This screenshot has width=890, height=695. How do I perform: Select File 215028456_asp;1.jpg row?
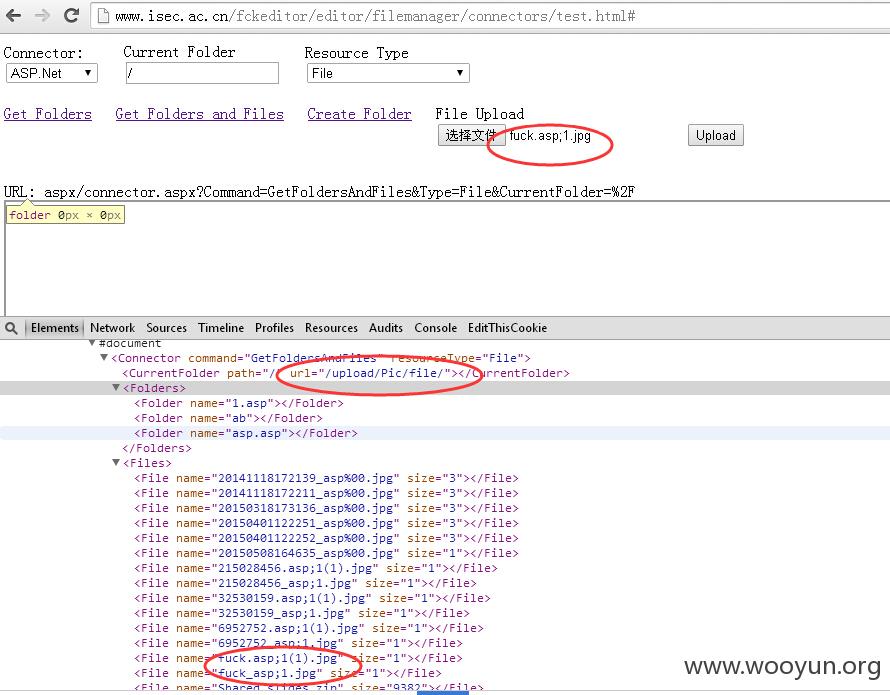305,583
